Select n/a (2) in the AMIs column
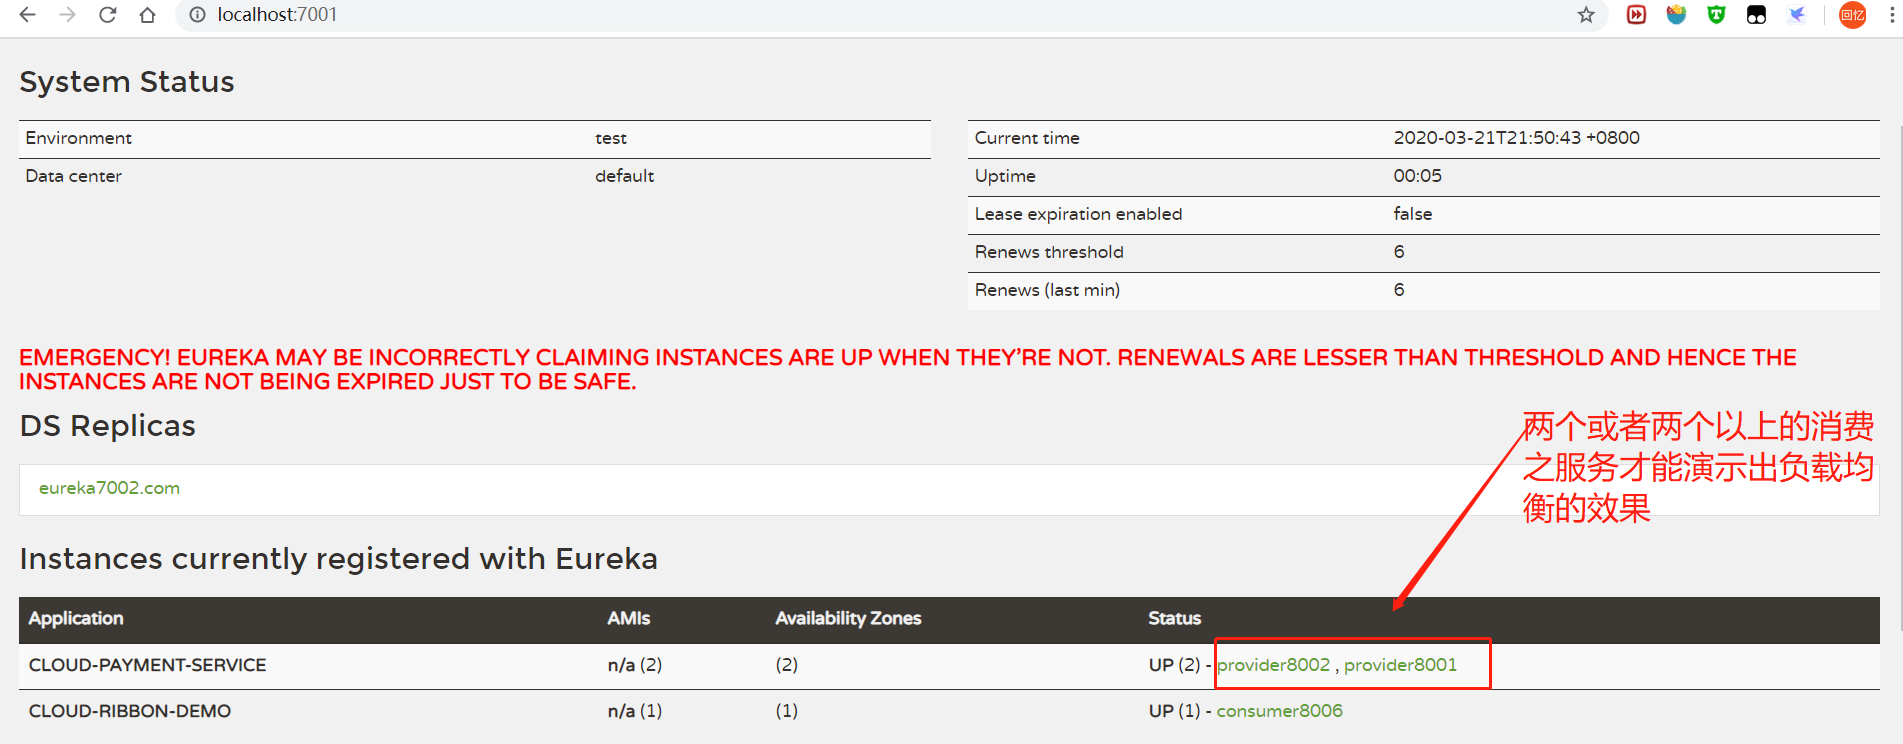Viewport: 1903px width, 744px height. click(635, 665)
